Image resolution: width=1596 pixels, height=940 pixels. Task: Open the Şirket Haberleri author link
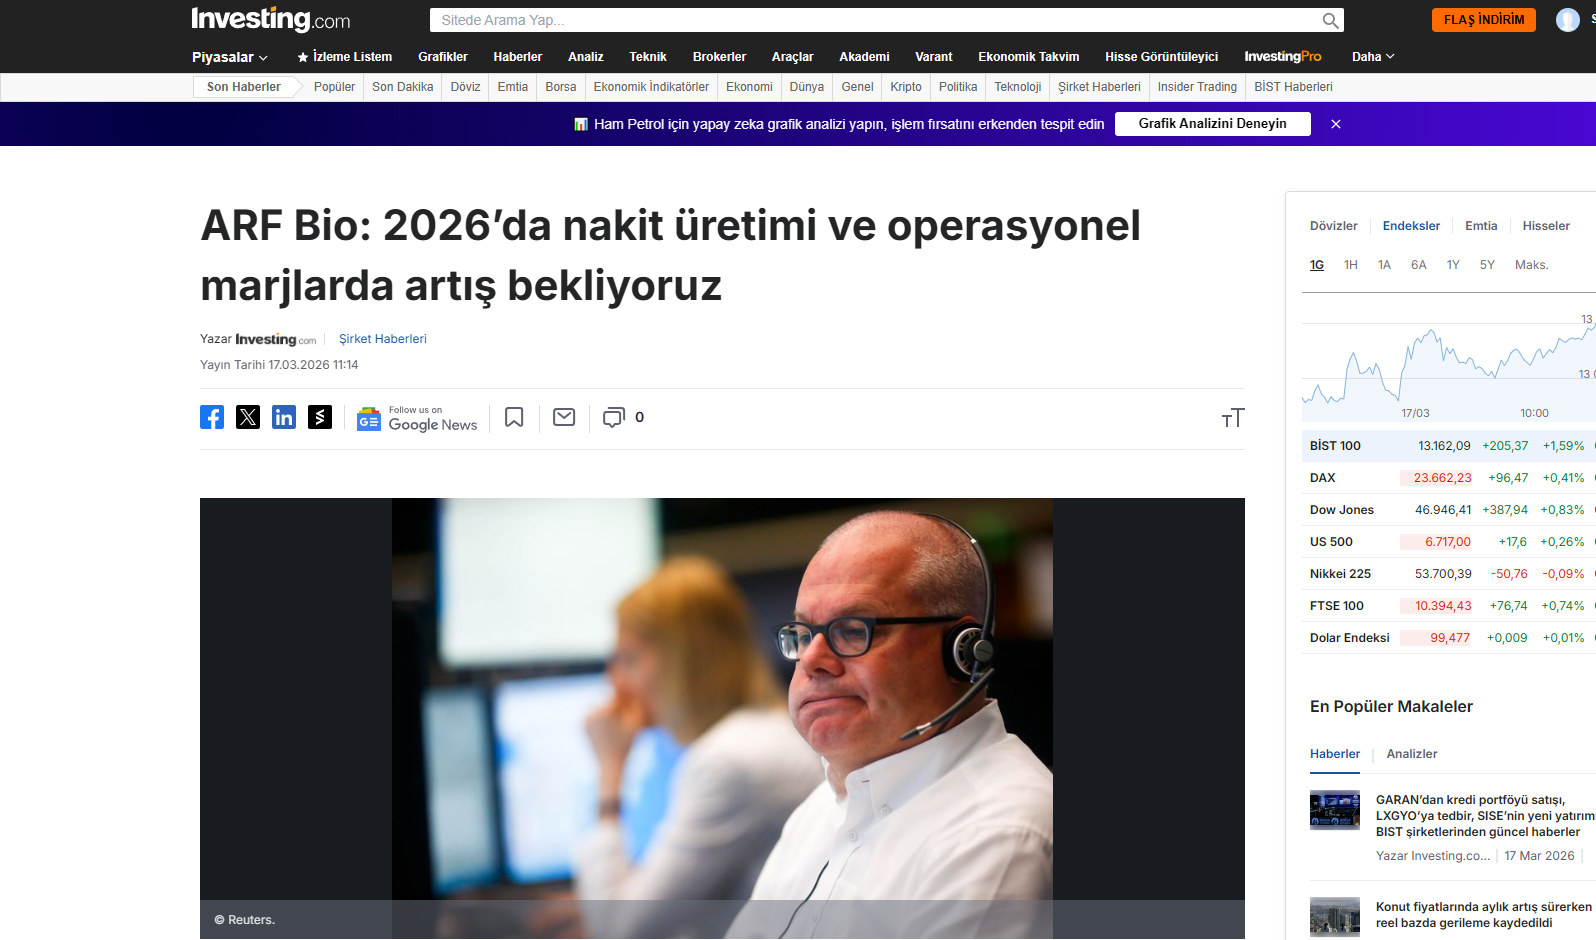382,339
